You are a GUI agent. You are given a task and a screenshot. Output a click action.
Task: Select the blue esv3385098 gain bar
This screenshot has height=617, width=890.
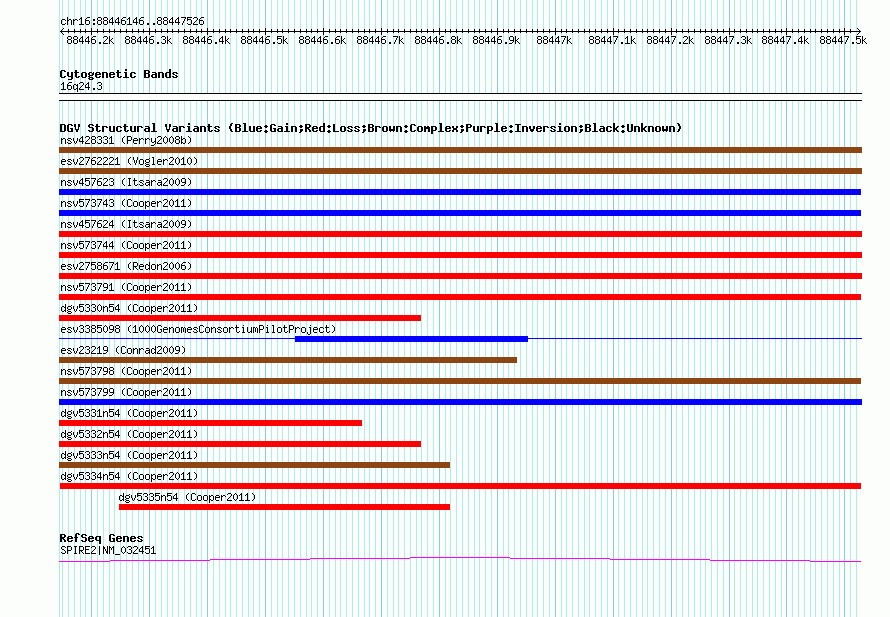[x=412, y=339]
